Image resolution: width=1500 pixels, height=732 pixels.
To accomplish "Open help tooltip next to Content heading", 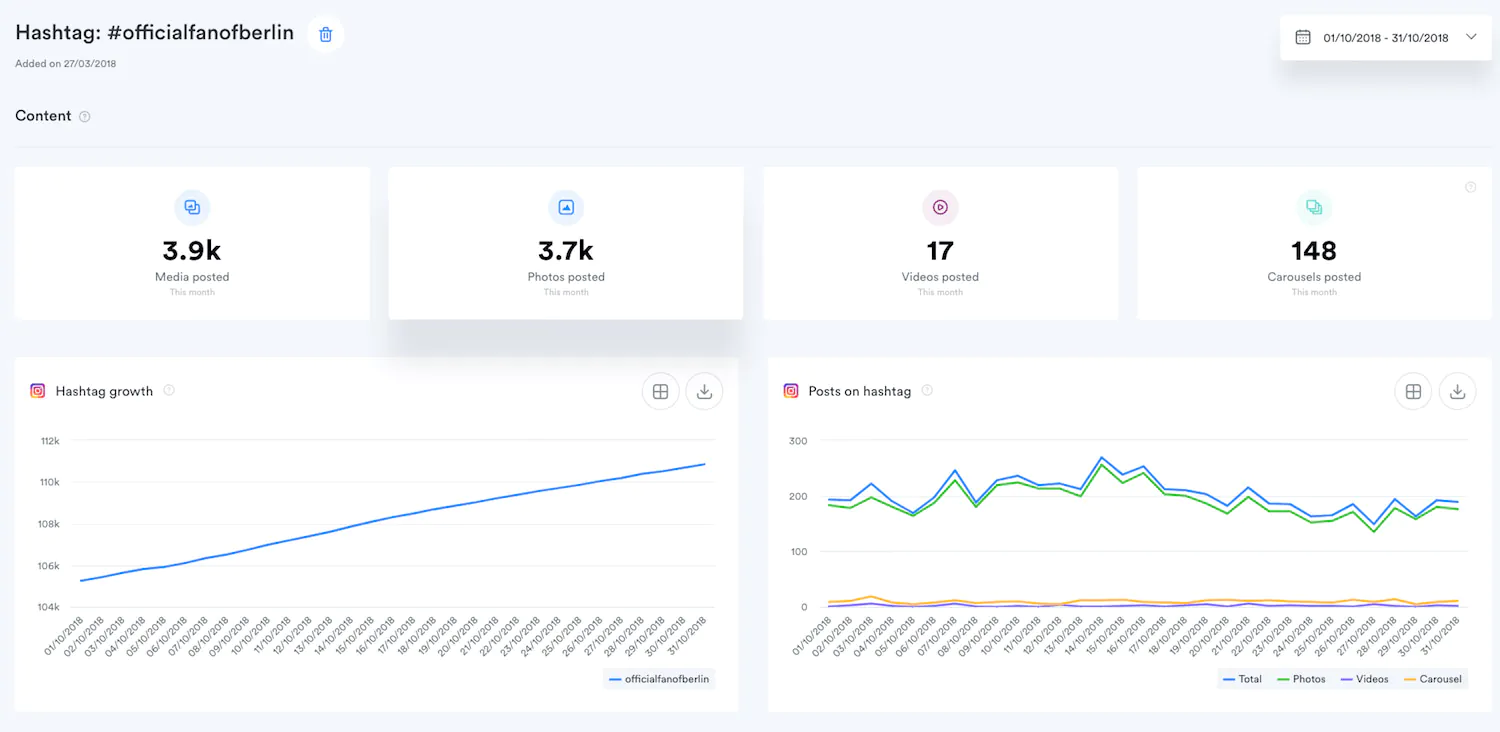I will pos(85,117).
